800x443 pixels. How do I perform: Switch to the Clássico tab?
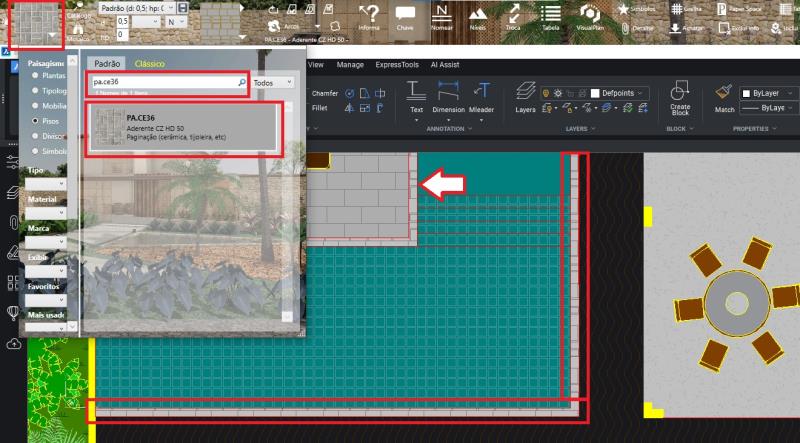(151, 63)
